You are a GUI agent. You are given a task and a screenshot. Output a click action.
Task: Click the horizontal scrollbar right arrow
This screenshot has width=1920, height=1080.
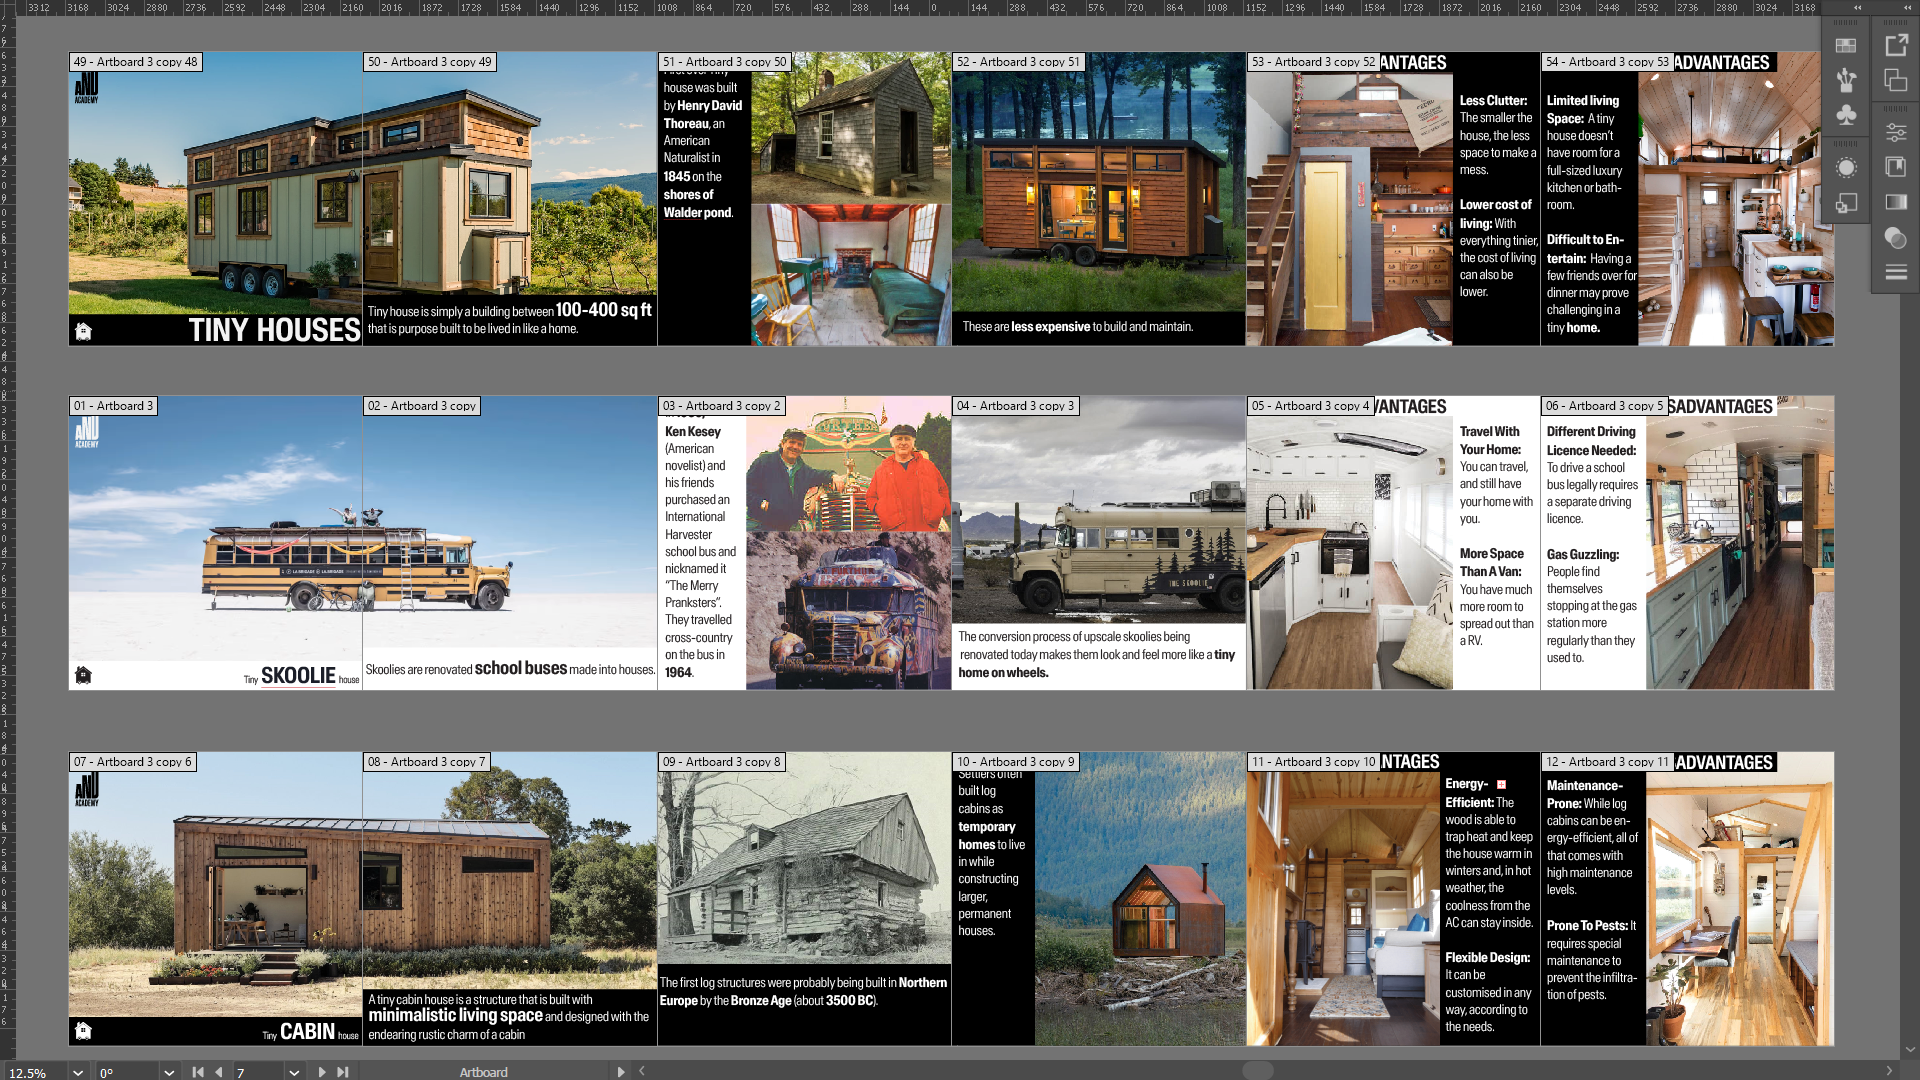pos(1889,1071)
